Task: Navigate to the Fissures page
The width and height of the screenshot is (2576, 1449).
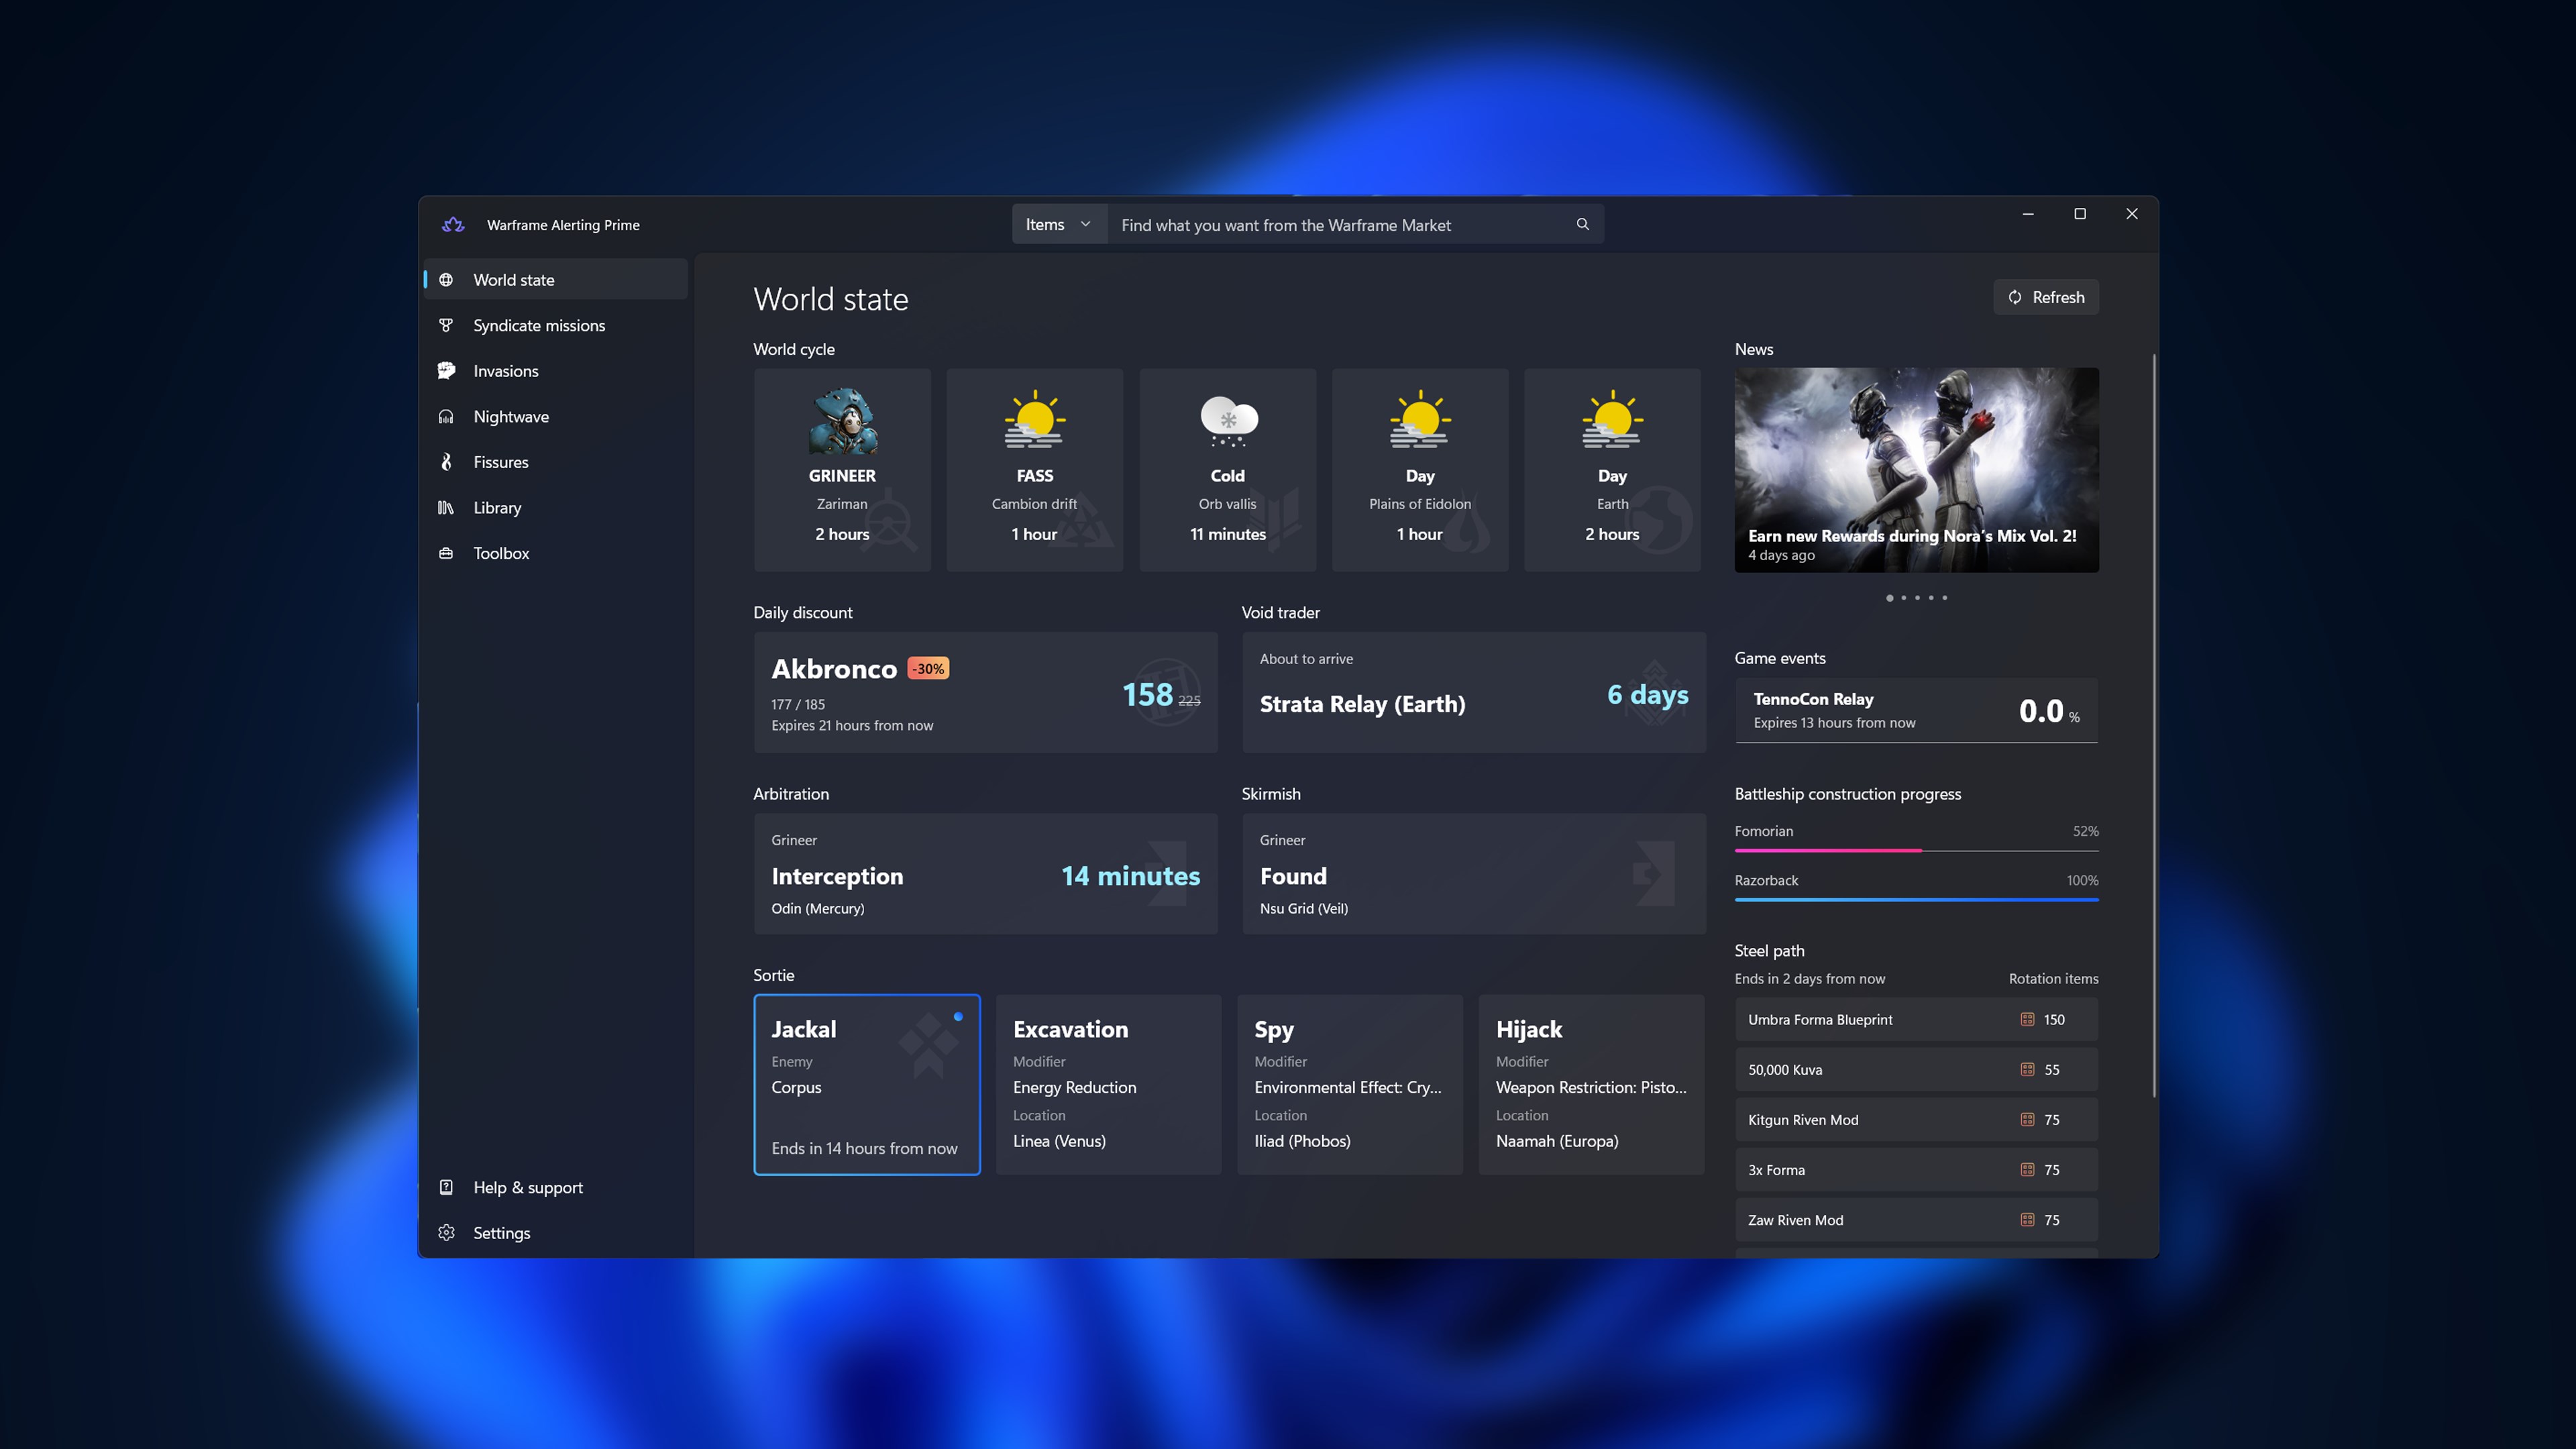Action: tap(556, 462)
